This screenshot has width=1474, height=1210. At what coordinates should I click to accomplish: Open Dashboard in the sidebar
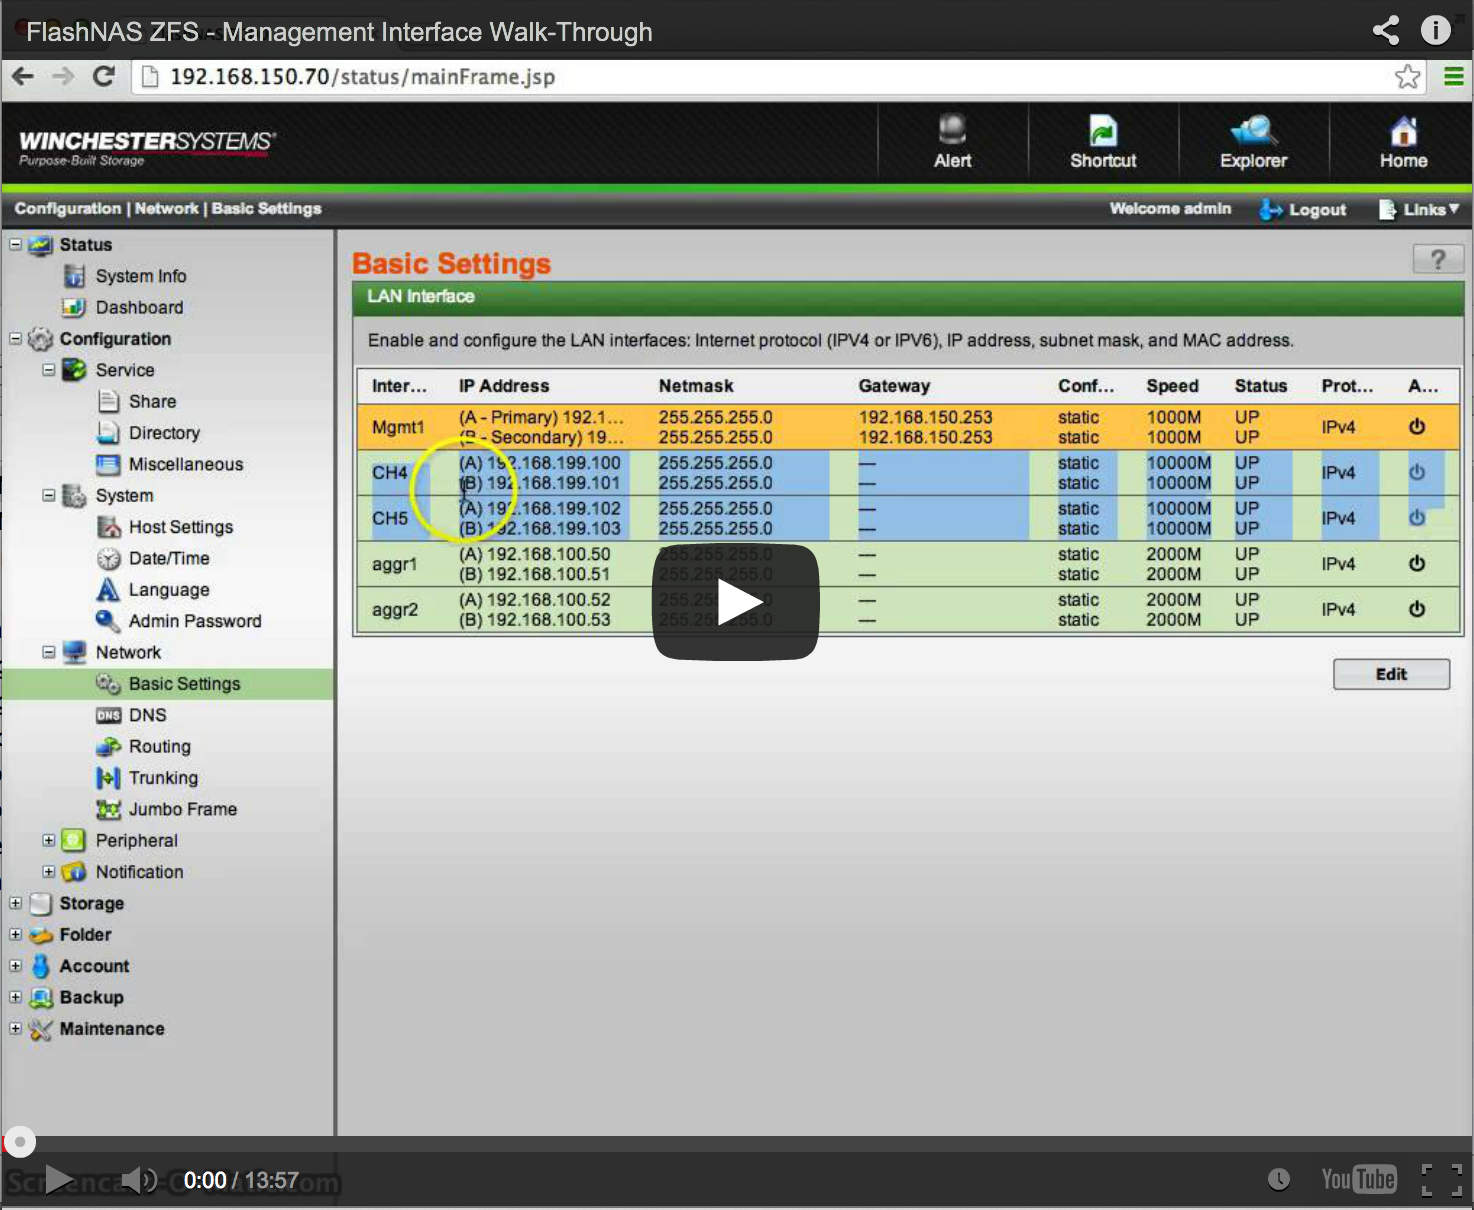pyautogui.click(x=139, y=307)
